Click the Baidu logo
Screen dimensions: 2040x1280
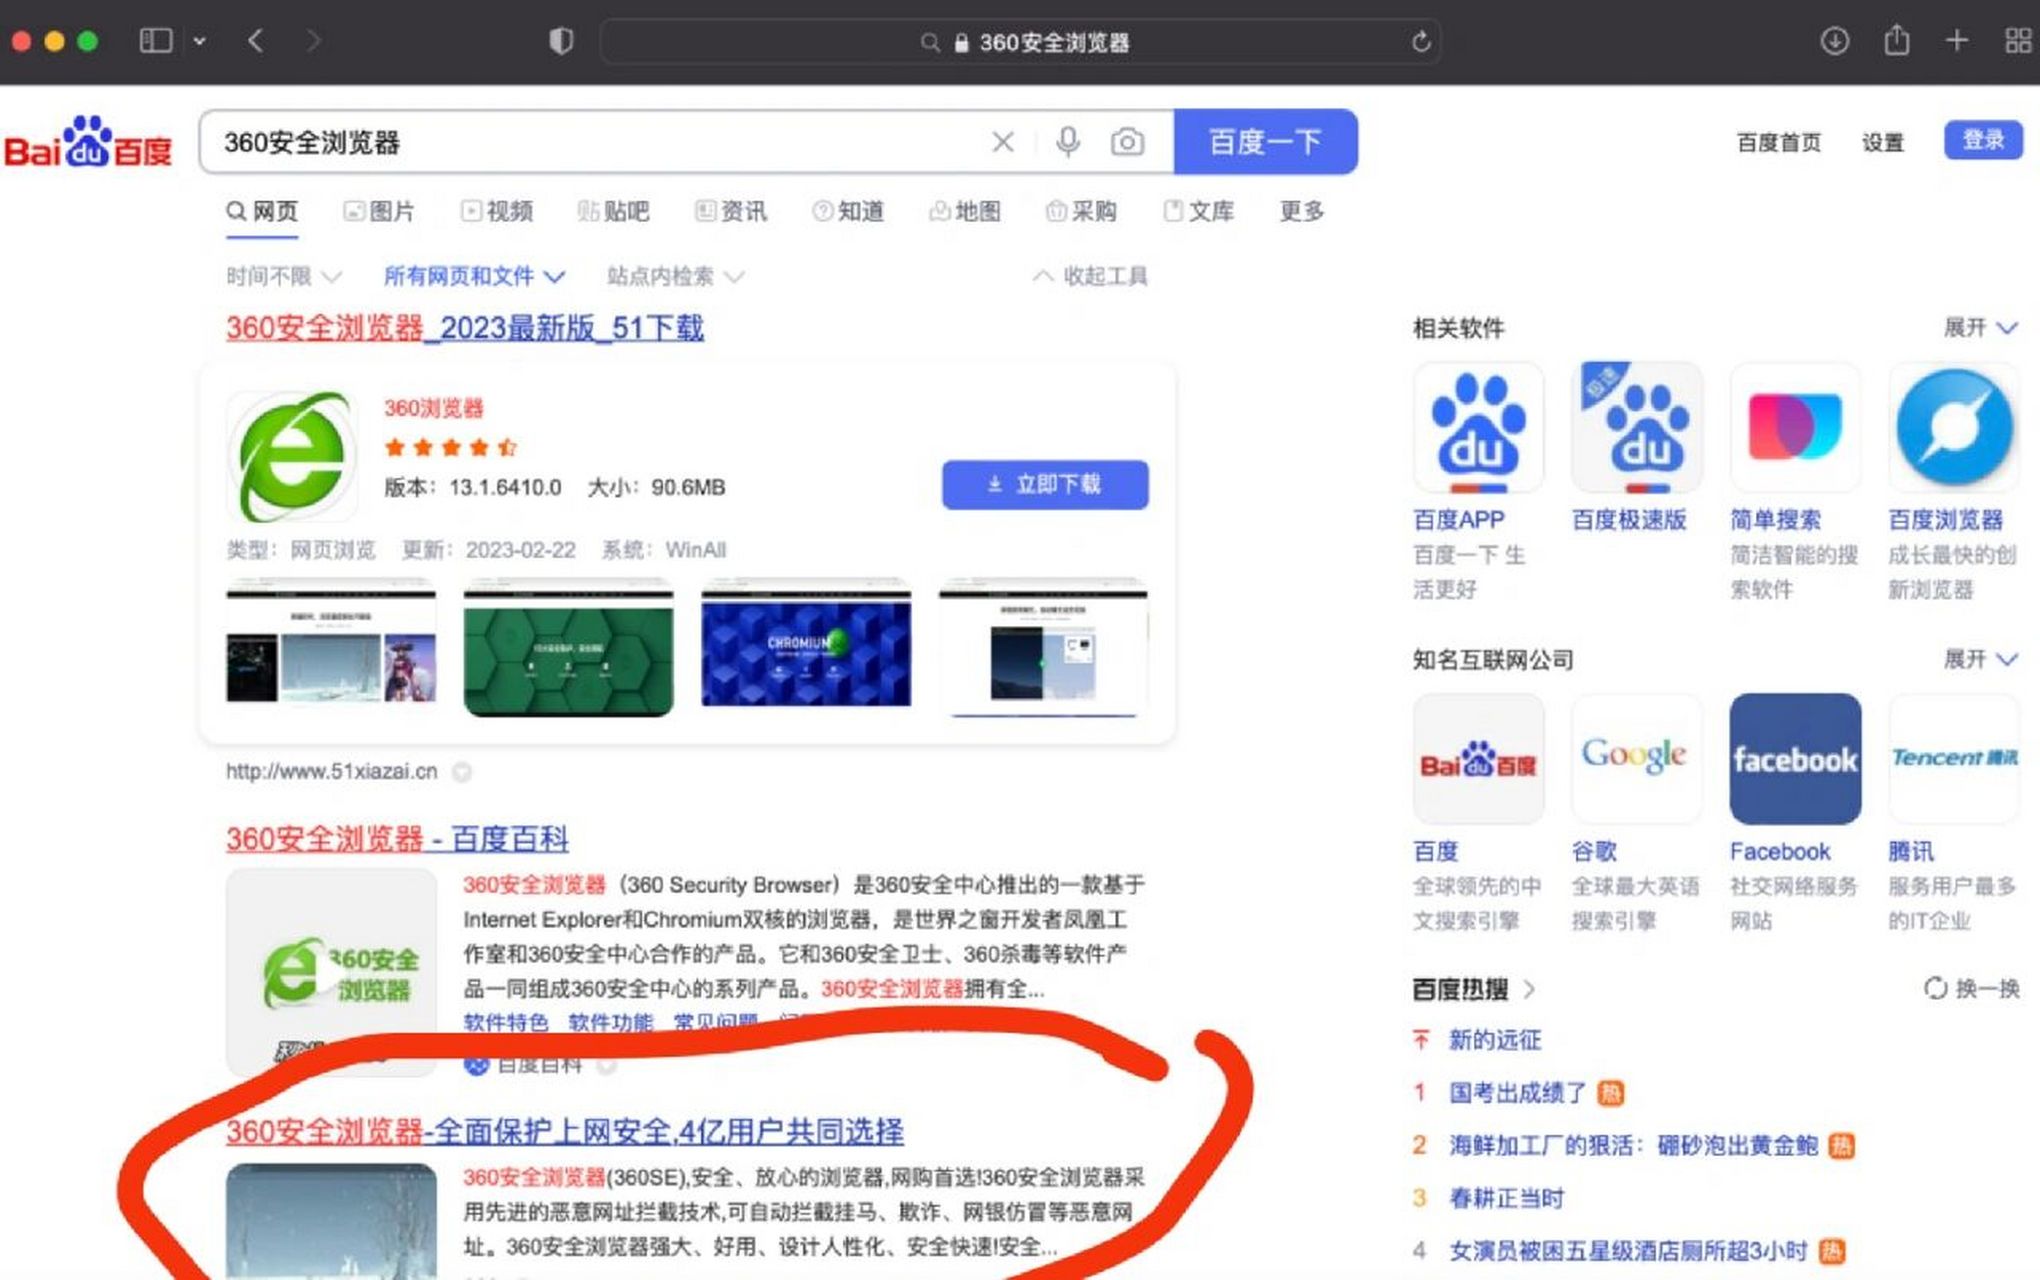88,143
